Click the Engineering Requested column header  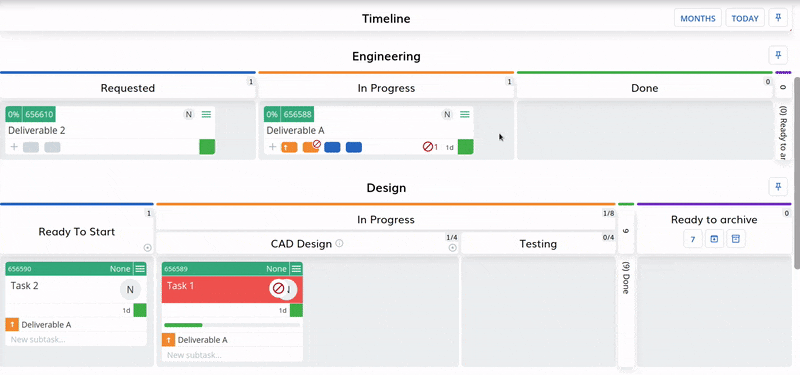click(128, 88)
